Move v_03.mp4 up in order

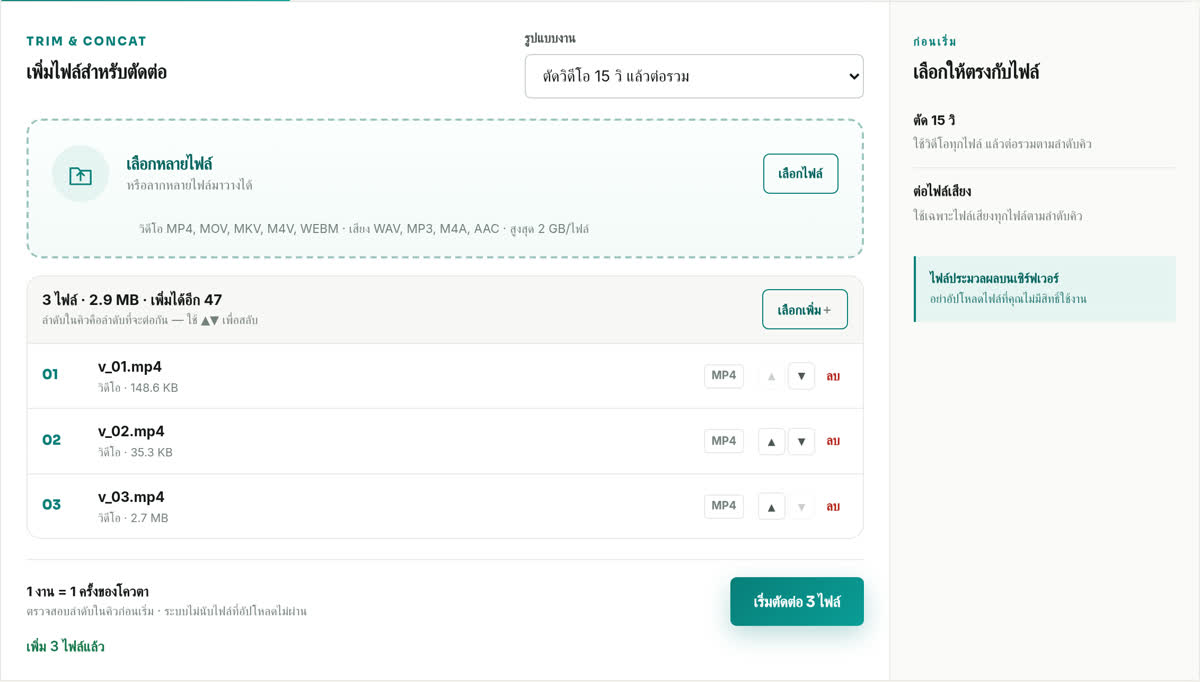coord(771,506)
